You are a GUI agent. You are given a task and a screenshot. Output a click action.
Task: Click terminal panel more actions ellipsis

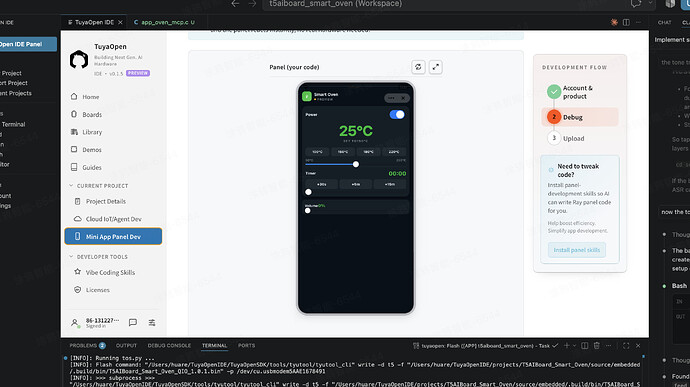(x=609, y=346)
